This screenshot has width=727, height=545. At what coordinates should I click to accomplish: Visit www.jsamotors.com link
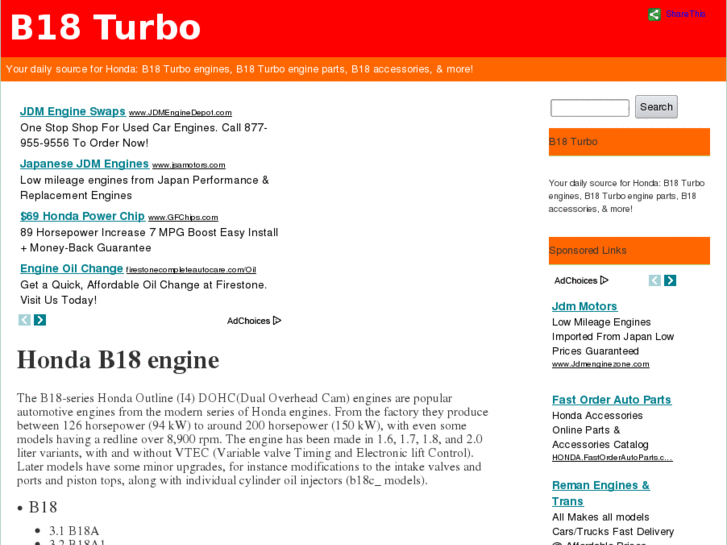(189, 165)
